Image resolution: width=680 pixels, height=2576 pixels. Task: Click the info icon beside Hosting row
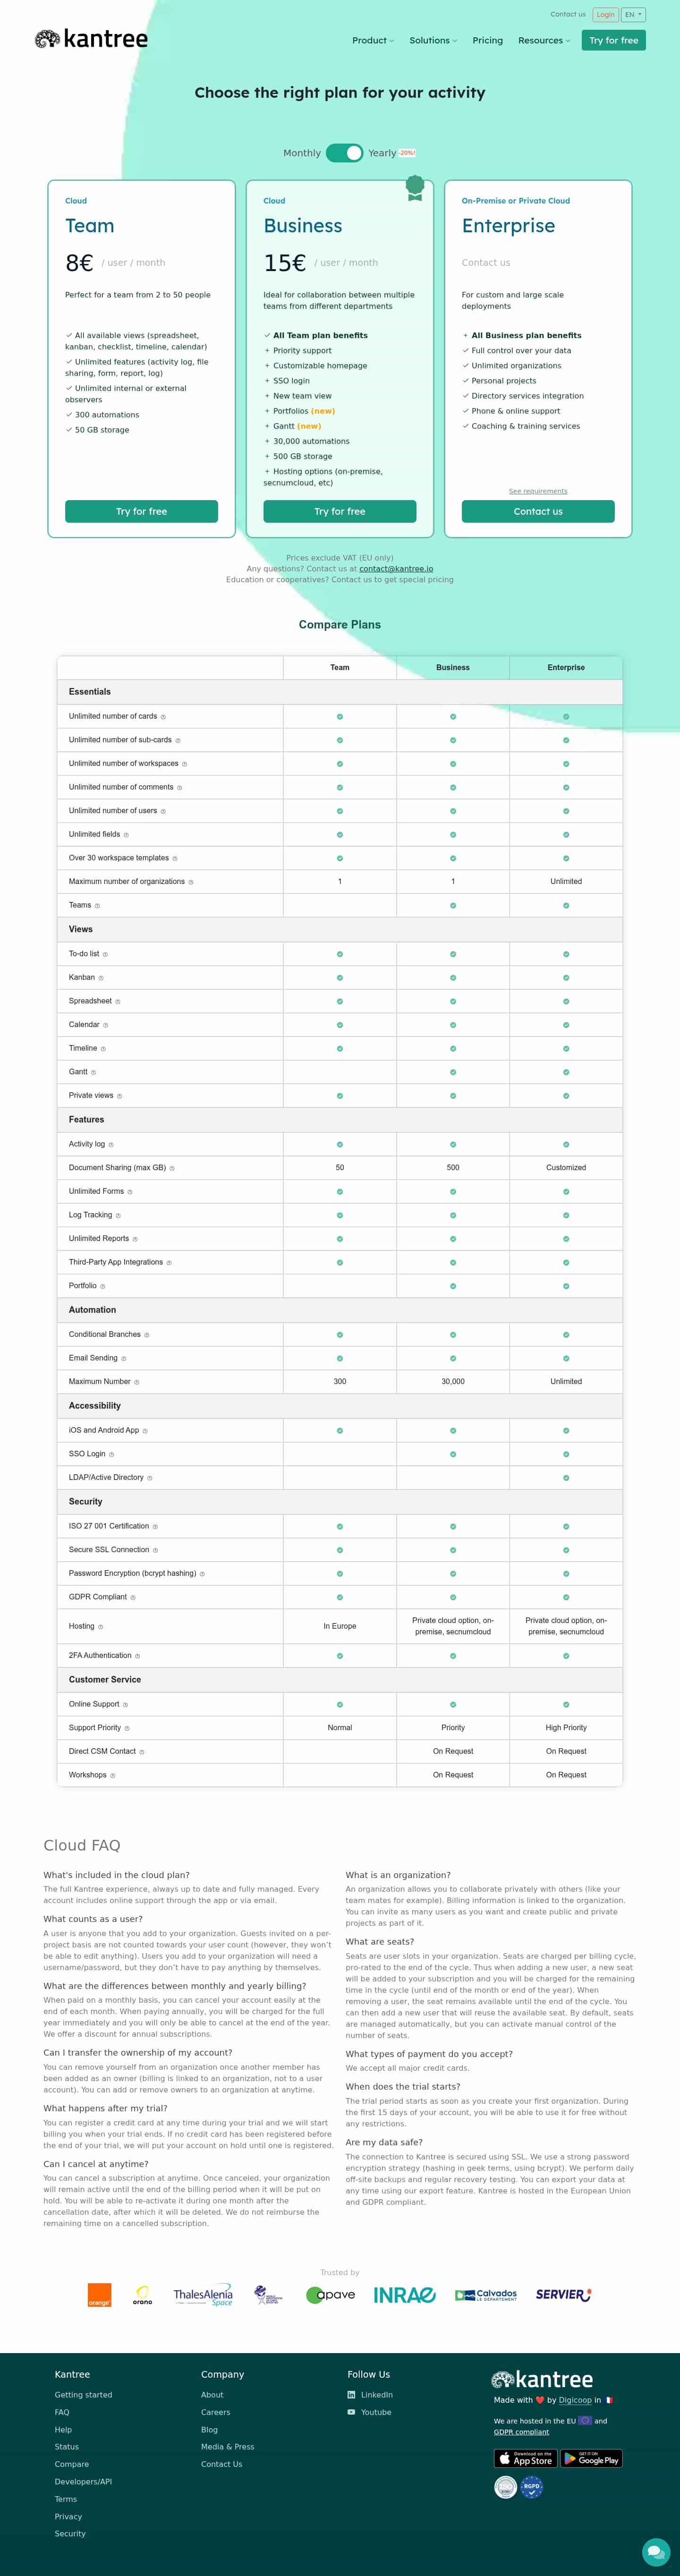click(x=101, y=1627)
